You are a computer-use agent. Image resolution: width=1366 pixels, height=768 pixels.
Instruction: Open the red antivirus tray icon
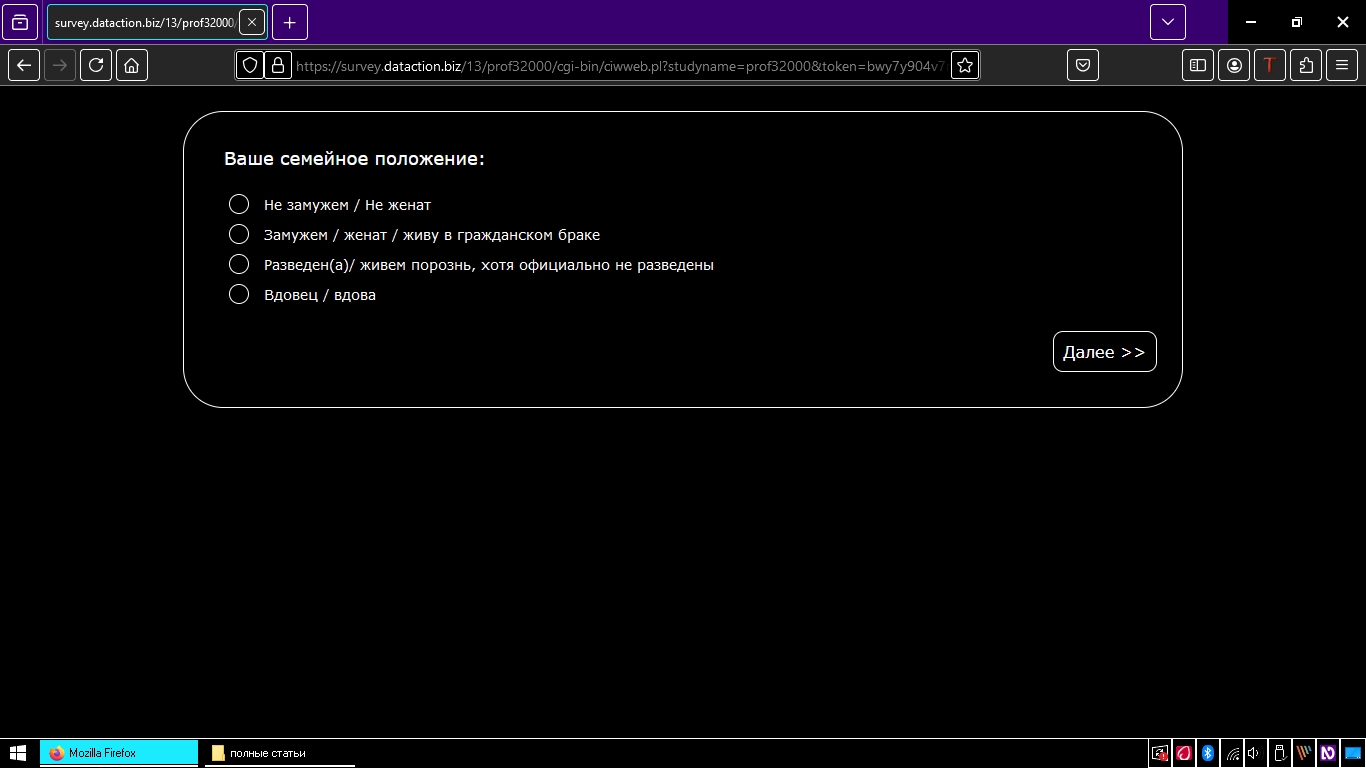(1184, 753)
